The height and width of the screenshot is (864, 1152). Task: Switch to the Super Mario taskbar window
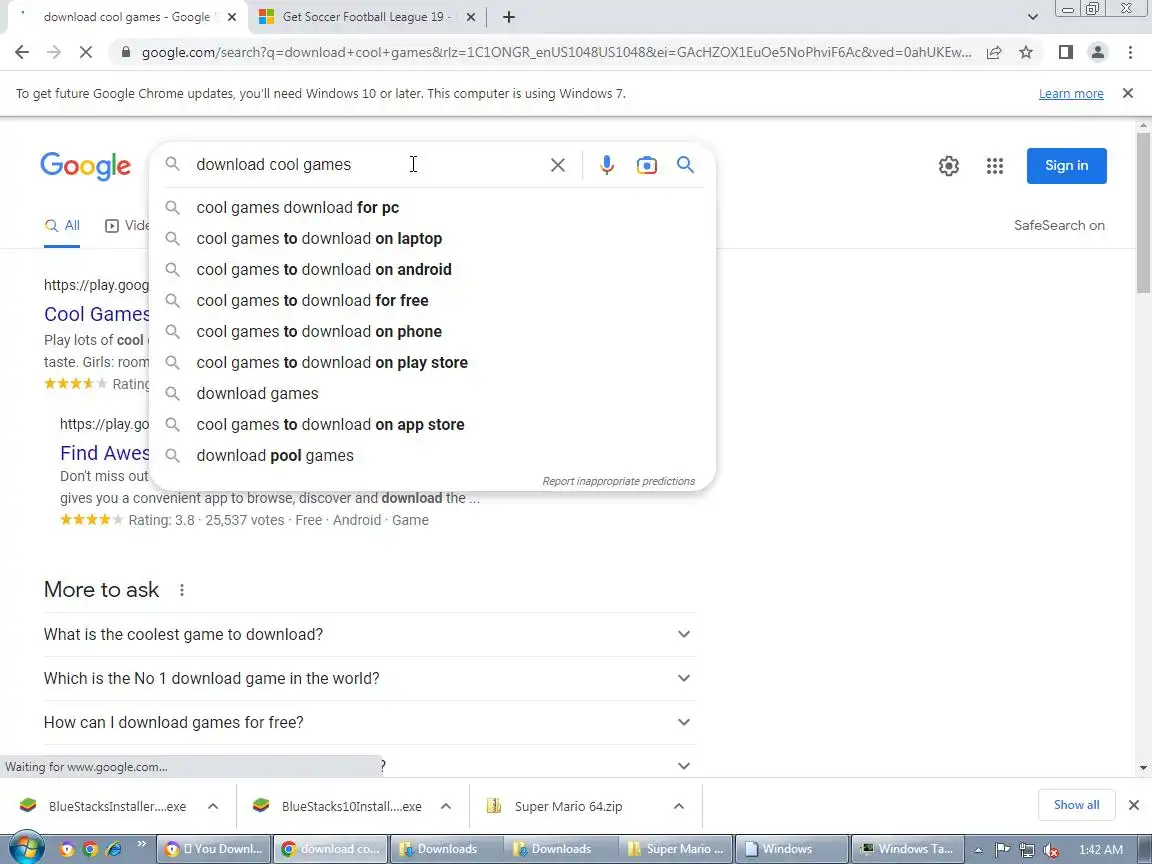pyautogui.click(x=676, y=849)
